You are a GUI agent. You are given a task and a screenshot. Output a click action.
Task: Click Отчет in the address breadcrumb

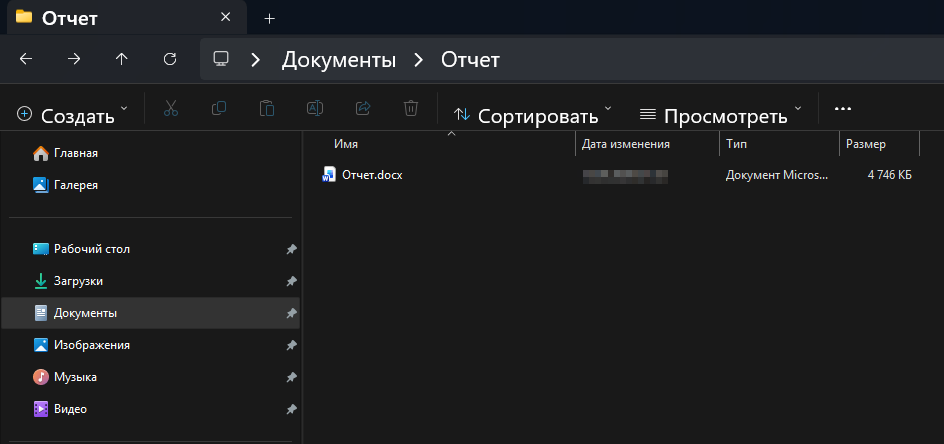470,60
